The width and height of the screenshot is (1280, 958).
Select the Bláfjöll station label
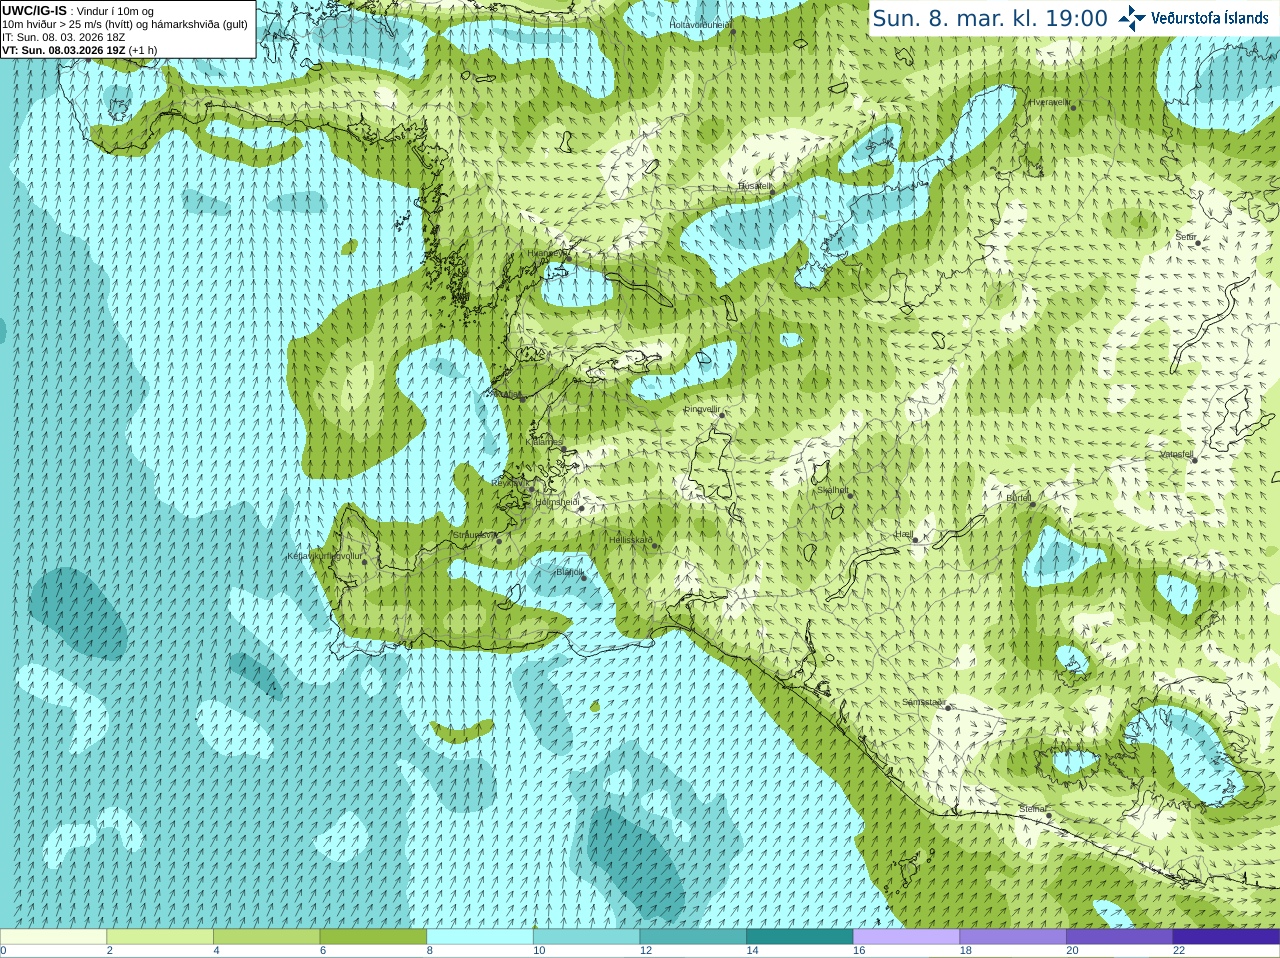tap(569, 572)
